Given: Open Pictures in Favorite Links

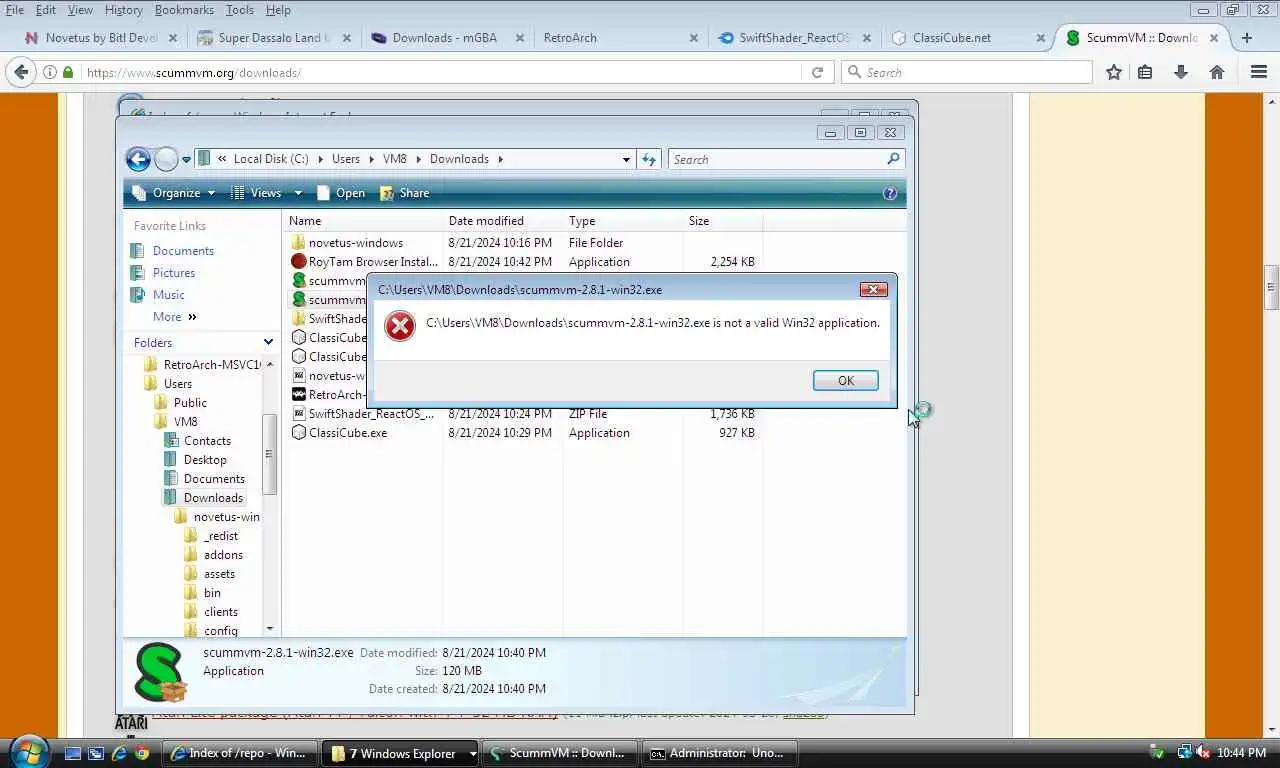Looking at the screenshot, I should click(x=174, y=273).
